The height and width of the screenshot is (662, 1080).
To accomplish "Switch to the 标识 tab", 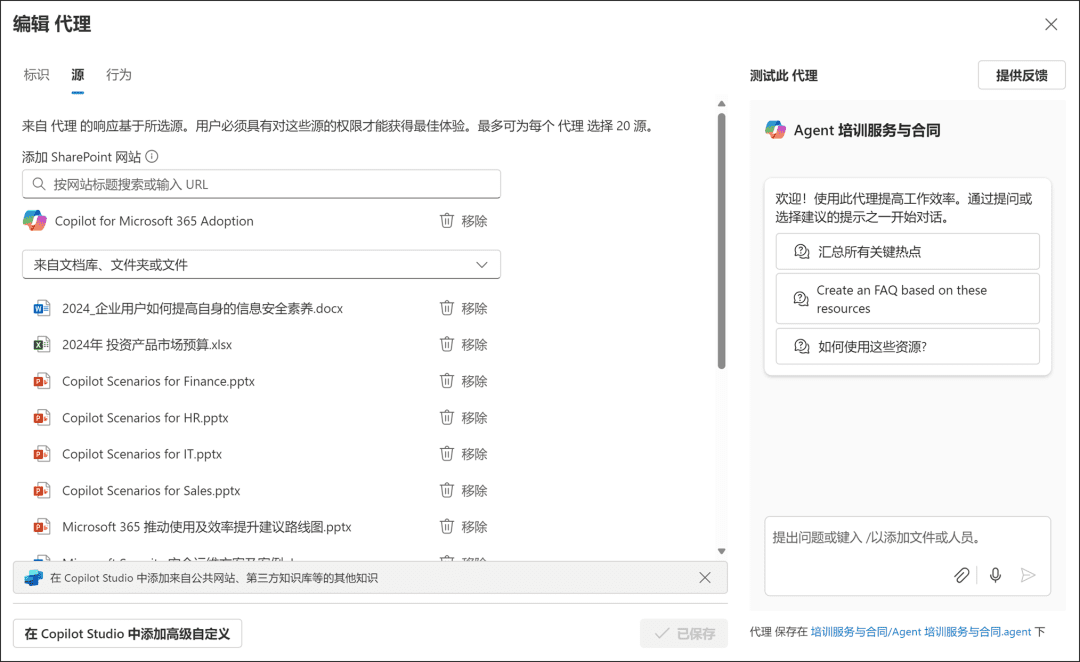I will click(x=37, y=74).
